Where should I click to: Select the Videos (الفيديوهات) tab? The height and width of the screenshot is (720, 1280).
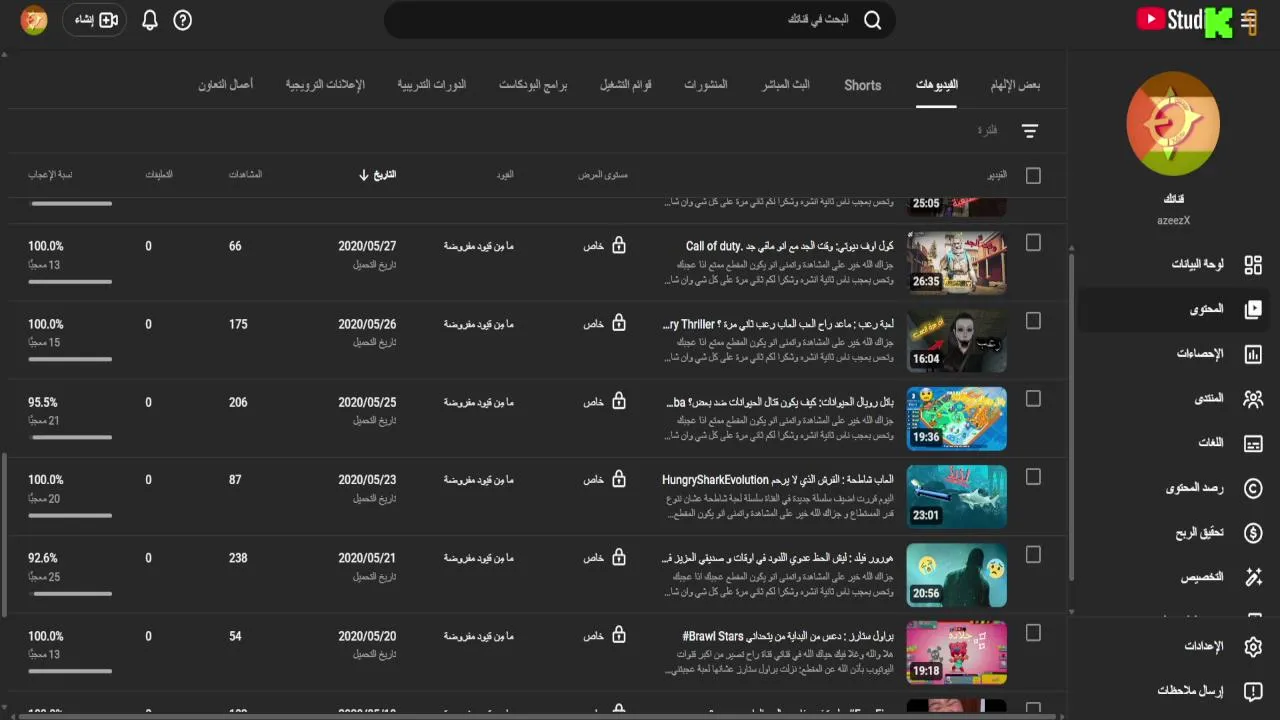click(937, 85)
